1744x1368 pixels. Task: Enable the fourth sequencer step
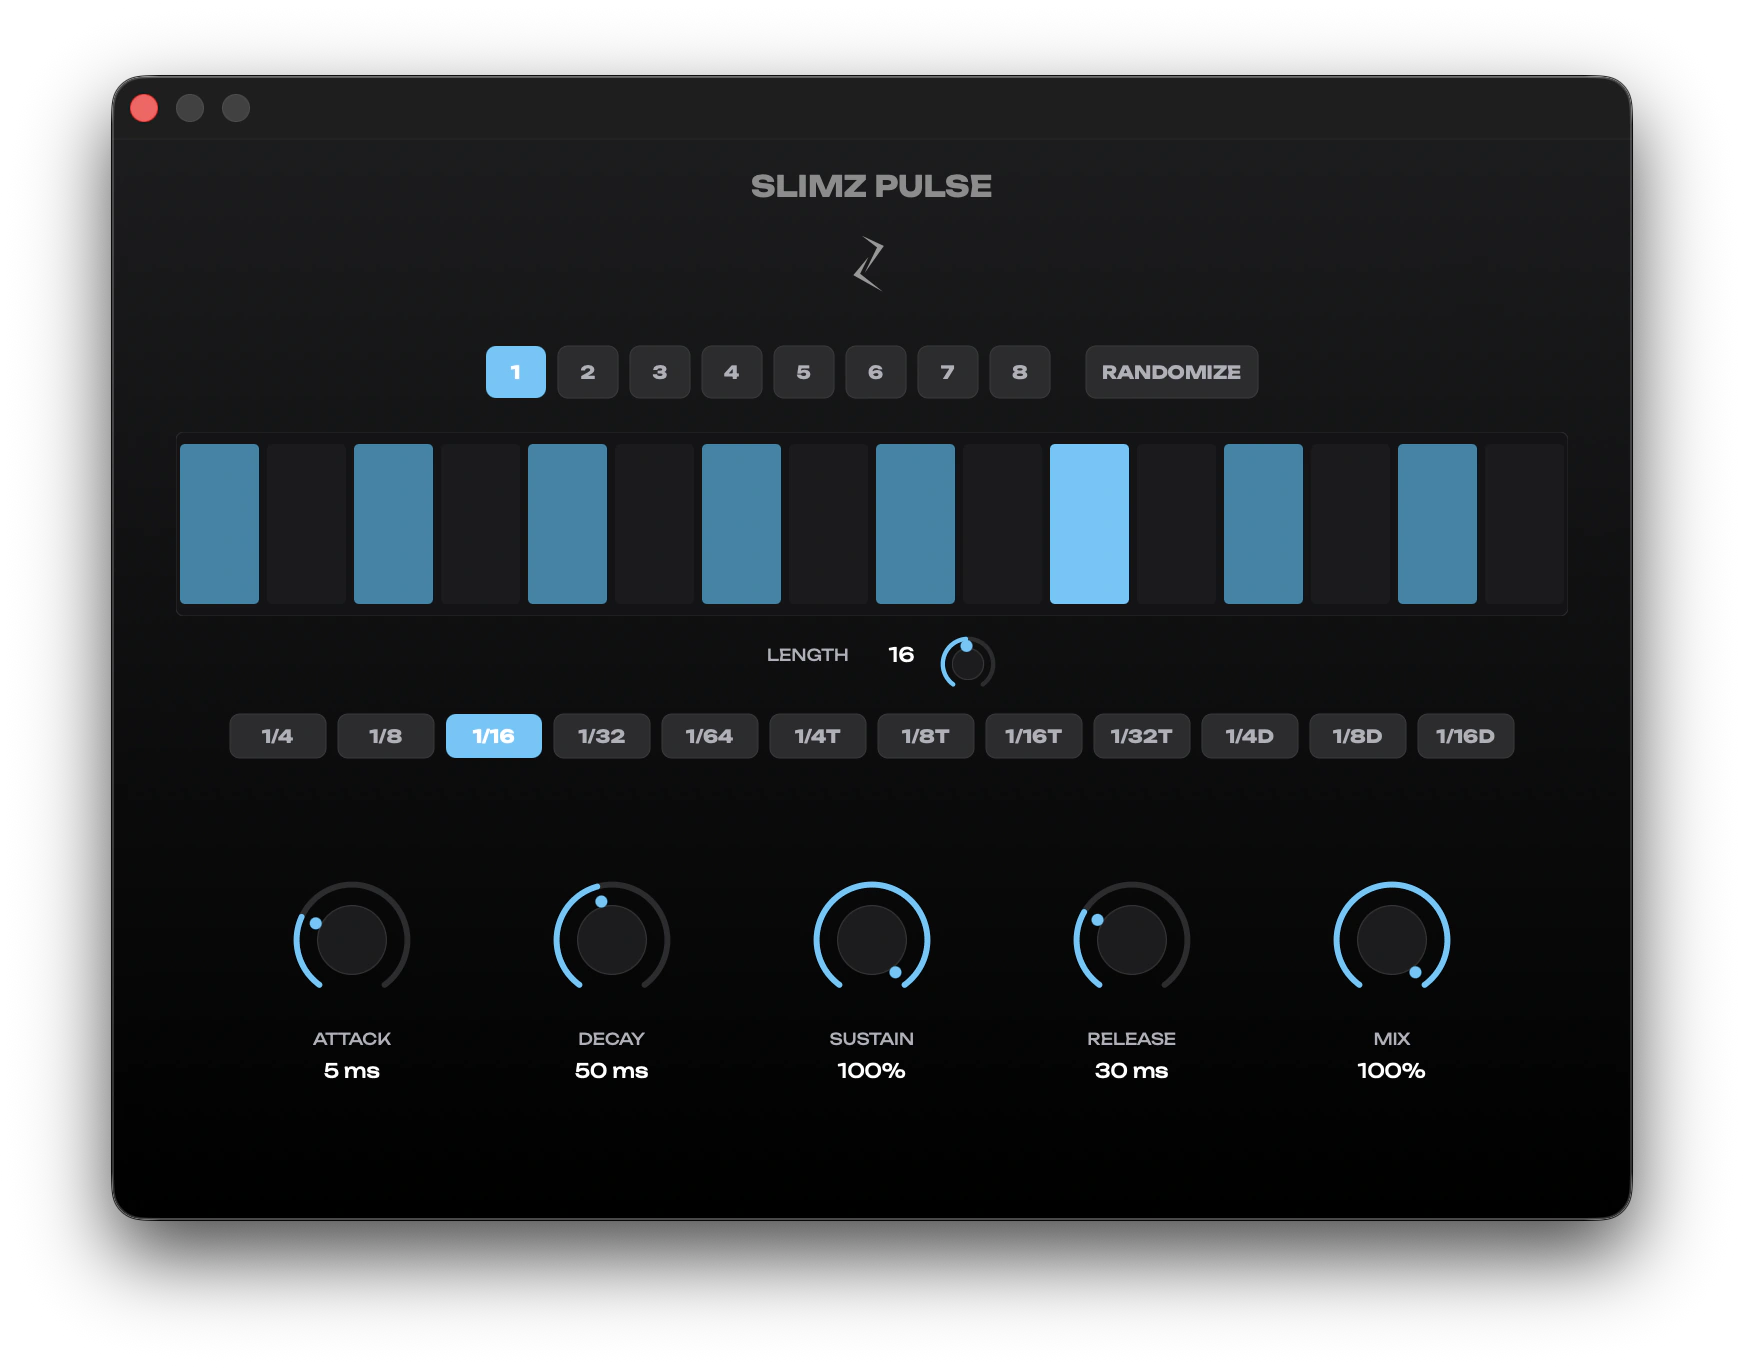tap(481, 524)
